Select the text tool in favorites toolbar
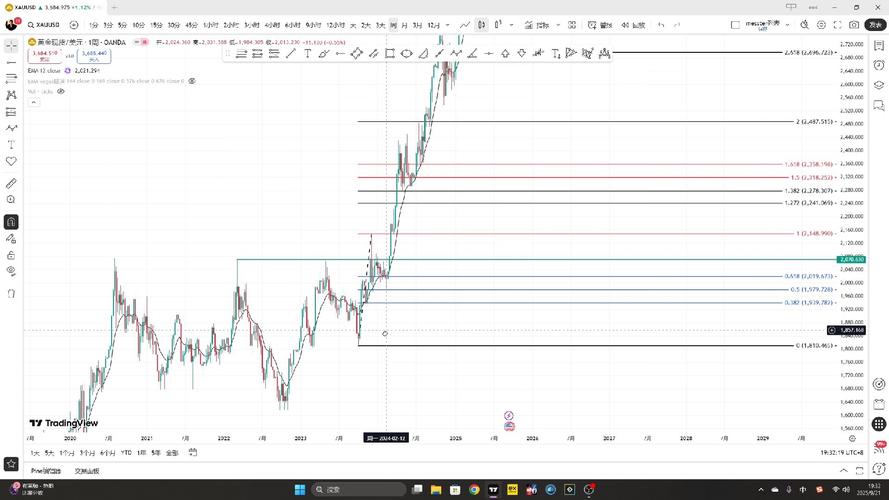The height and width of the screenshot is (500, 889). [x=307, y=53]
